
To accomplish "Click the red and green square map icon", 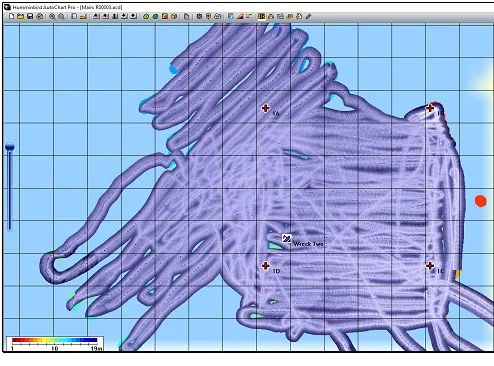I will [x=165, y=16].
